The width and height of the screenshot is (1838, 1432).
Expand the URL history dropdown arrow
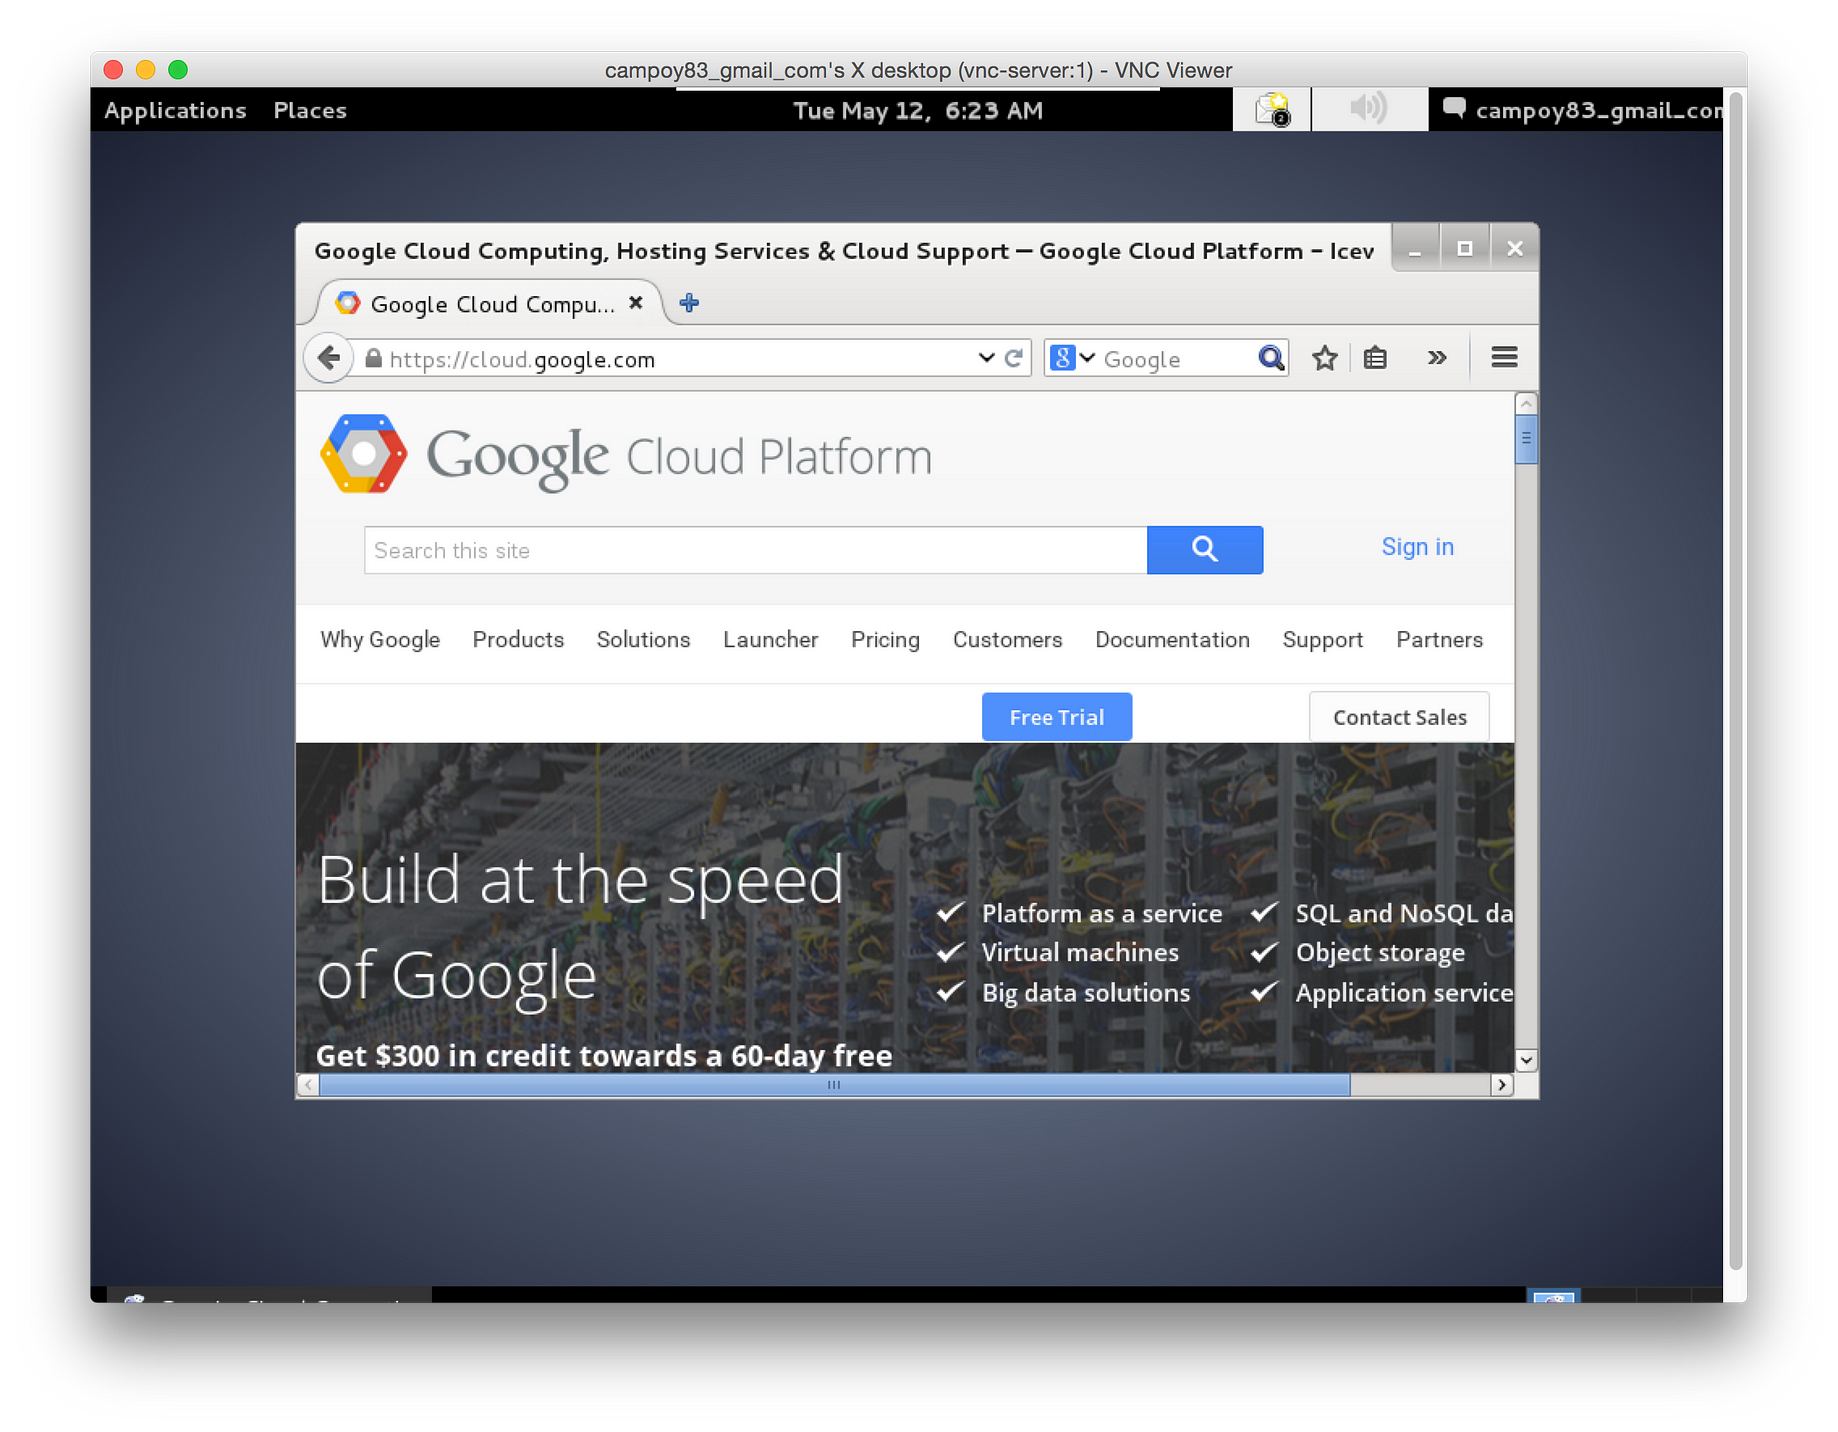coord(986,358)
